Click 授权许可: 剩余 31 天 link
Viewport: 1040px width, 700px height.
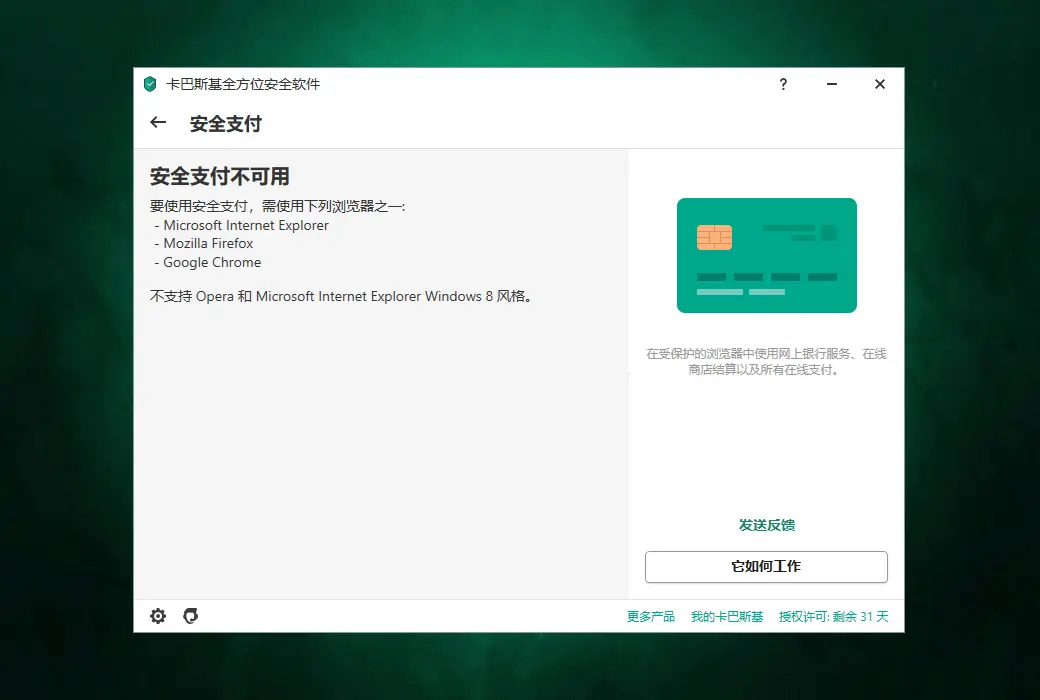[834, 616]
